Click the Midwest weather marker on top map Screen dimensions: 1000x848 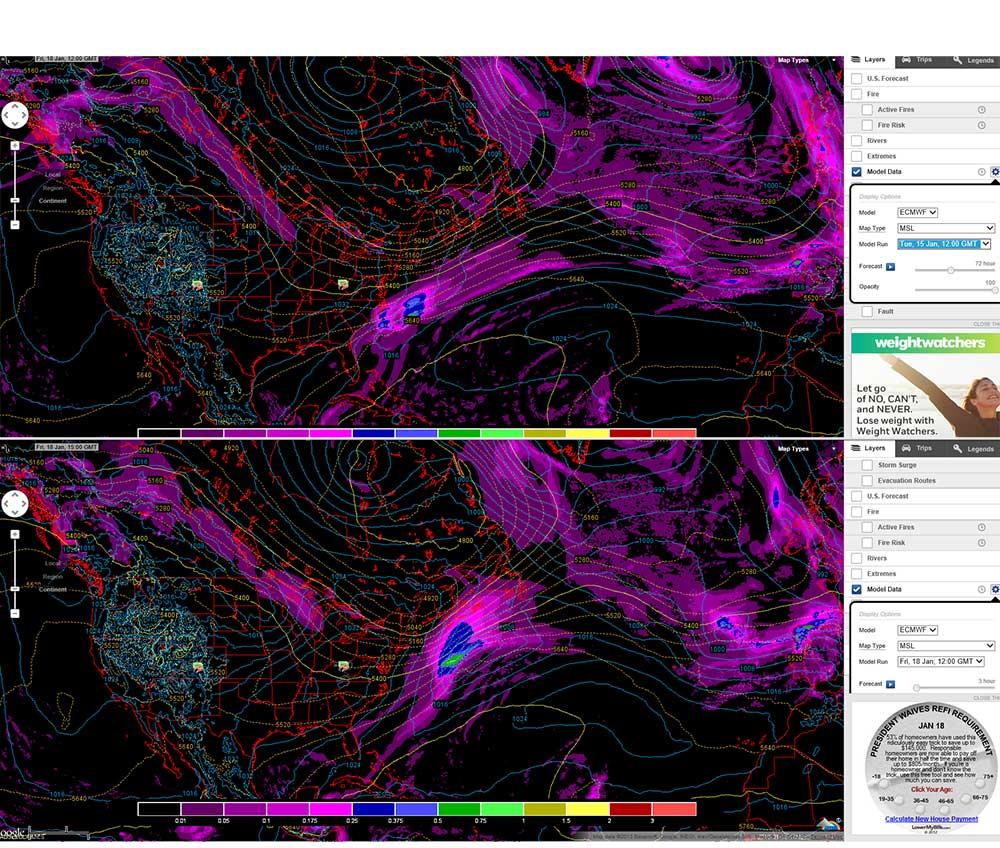click(343, 284)
